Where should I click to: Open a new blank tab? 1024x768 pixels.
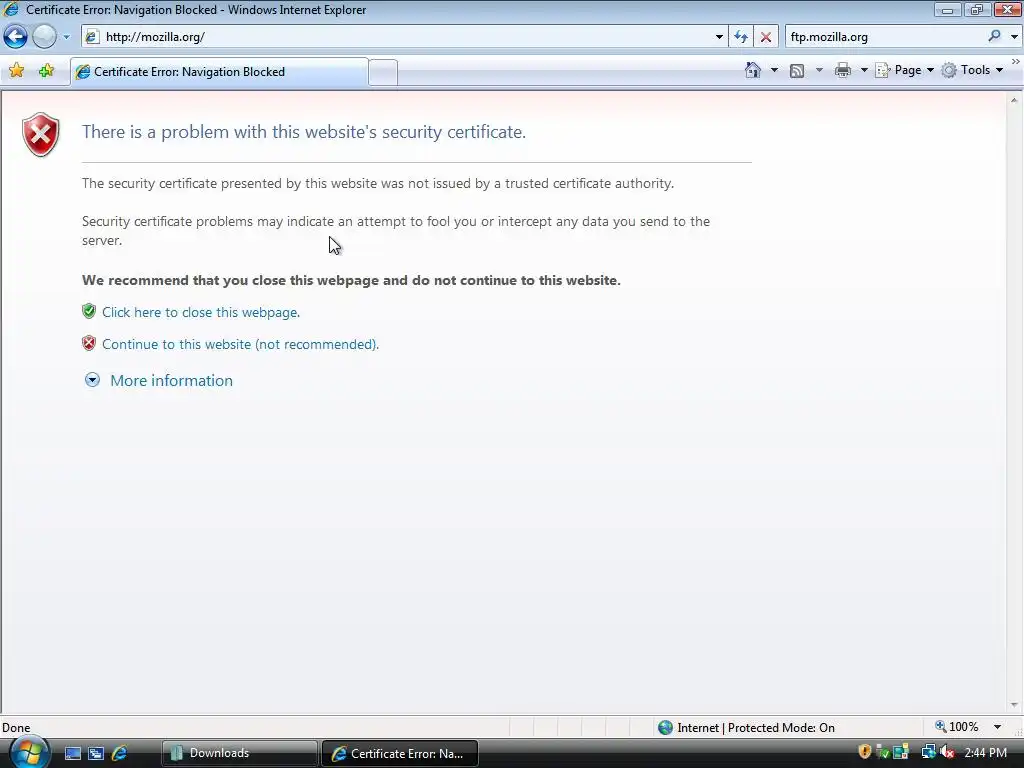click(x=383, y=72)
